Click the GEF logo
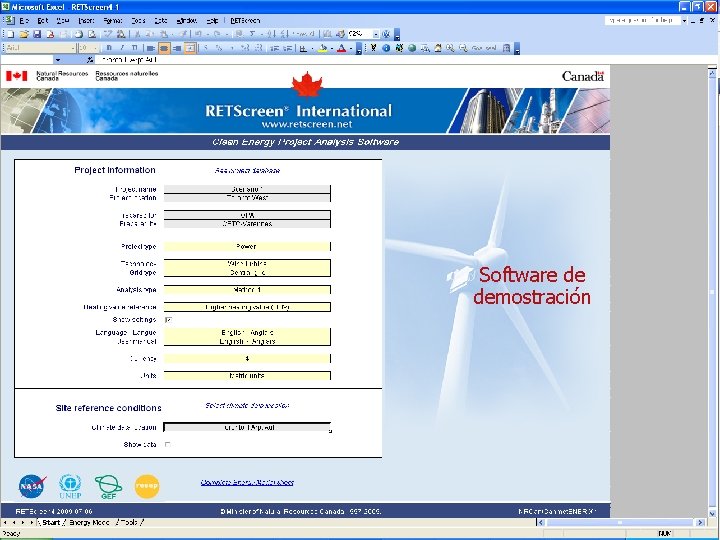The width and height of the screenshot is (720, 540). click(108, 487)
